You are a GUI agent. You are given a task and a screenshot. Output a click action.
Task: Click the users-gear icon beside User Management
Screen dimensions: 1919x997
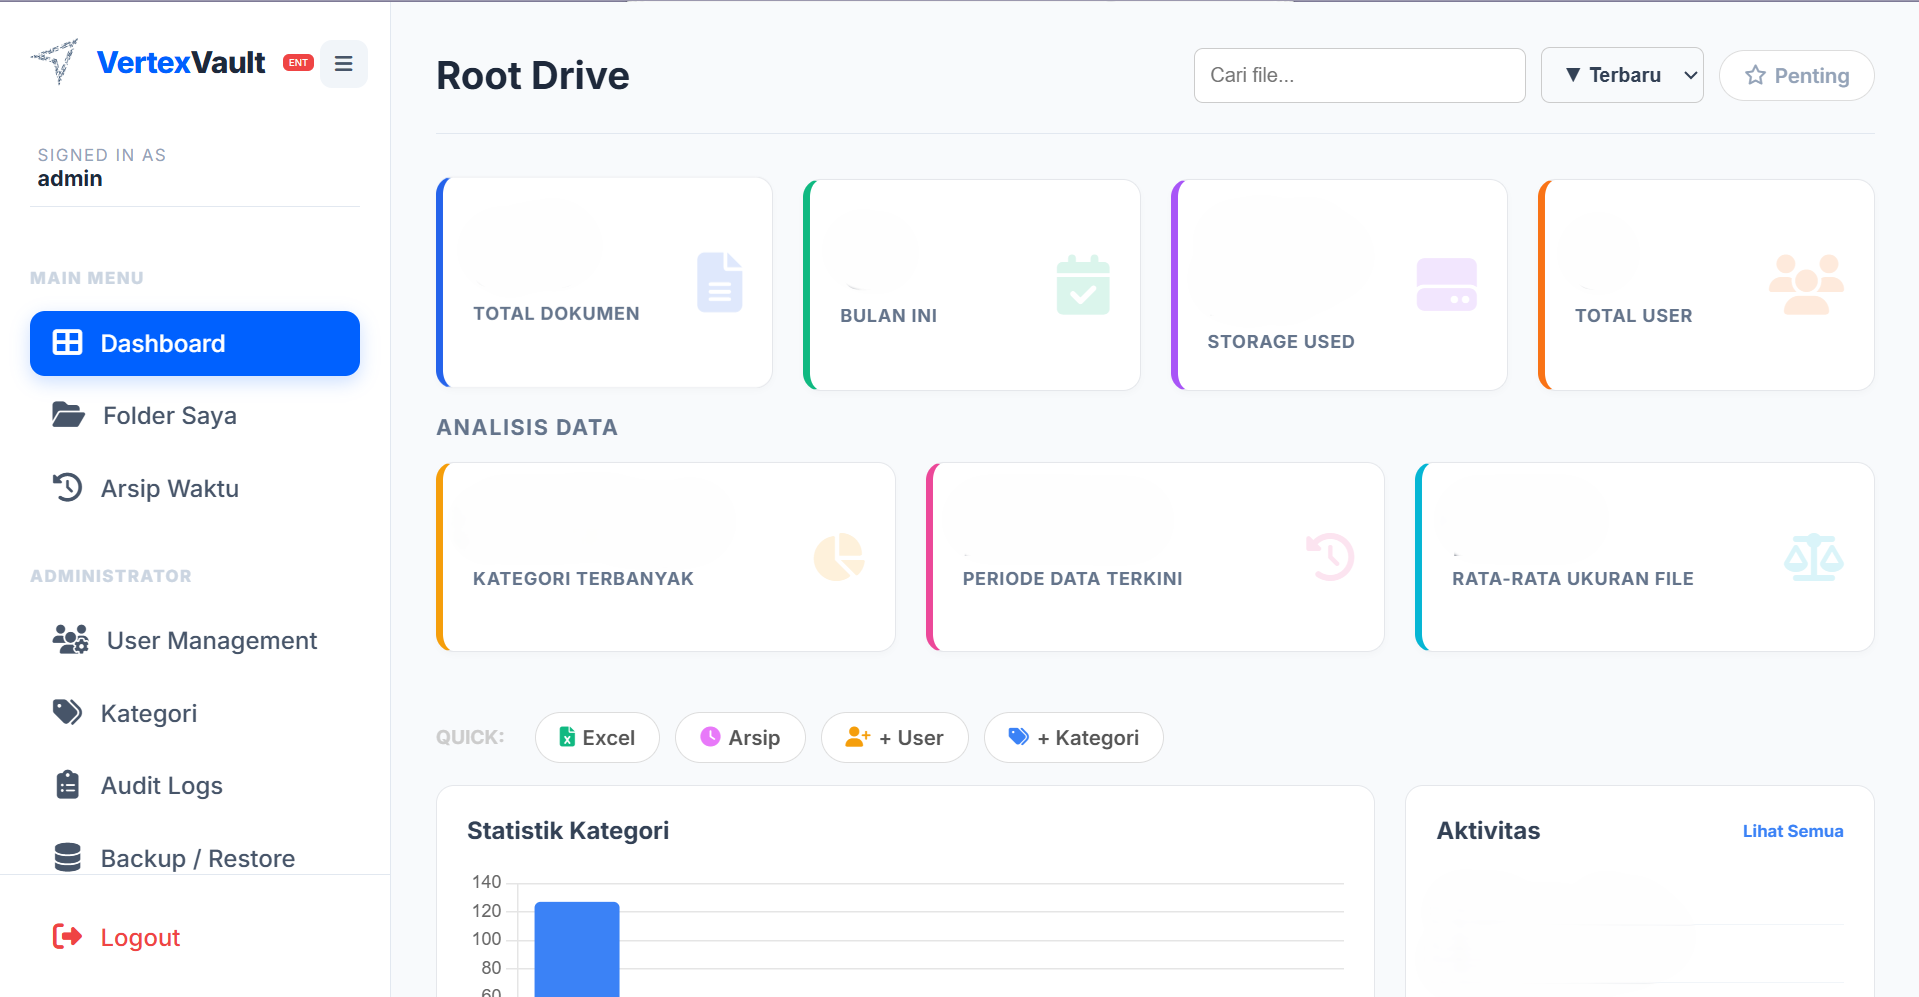tap(70, 639)
